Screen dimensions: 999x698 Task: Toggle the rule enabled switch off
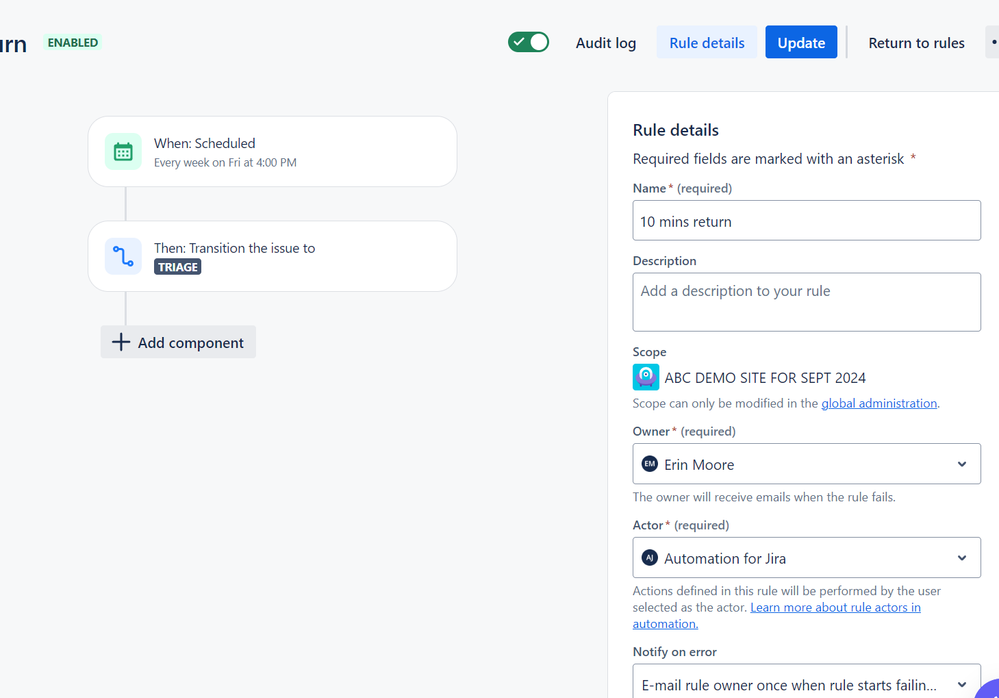pyautogui.click(x=528, y=42)
